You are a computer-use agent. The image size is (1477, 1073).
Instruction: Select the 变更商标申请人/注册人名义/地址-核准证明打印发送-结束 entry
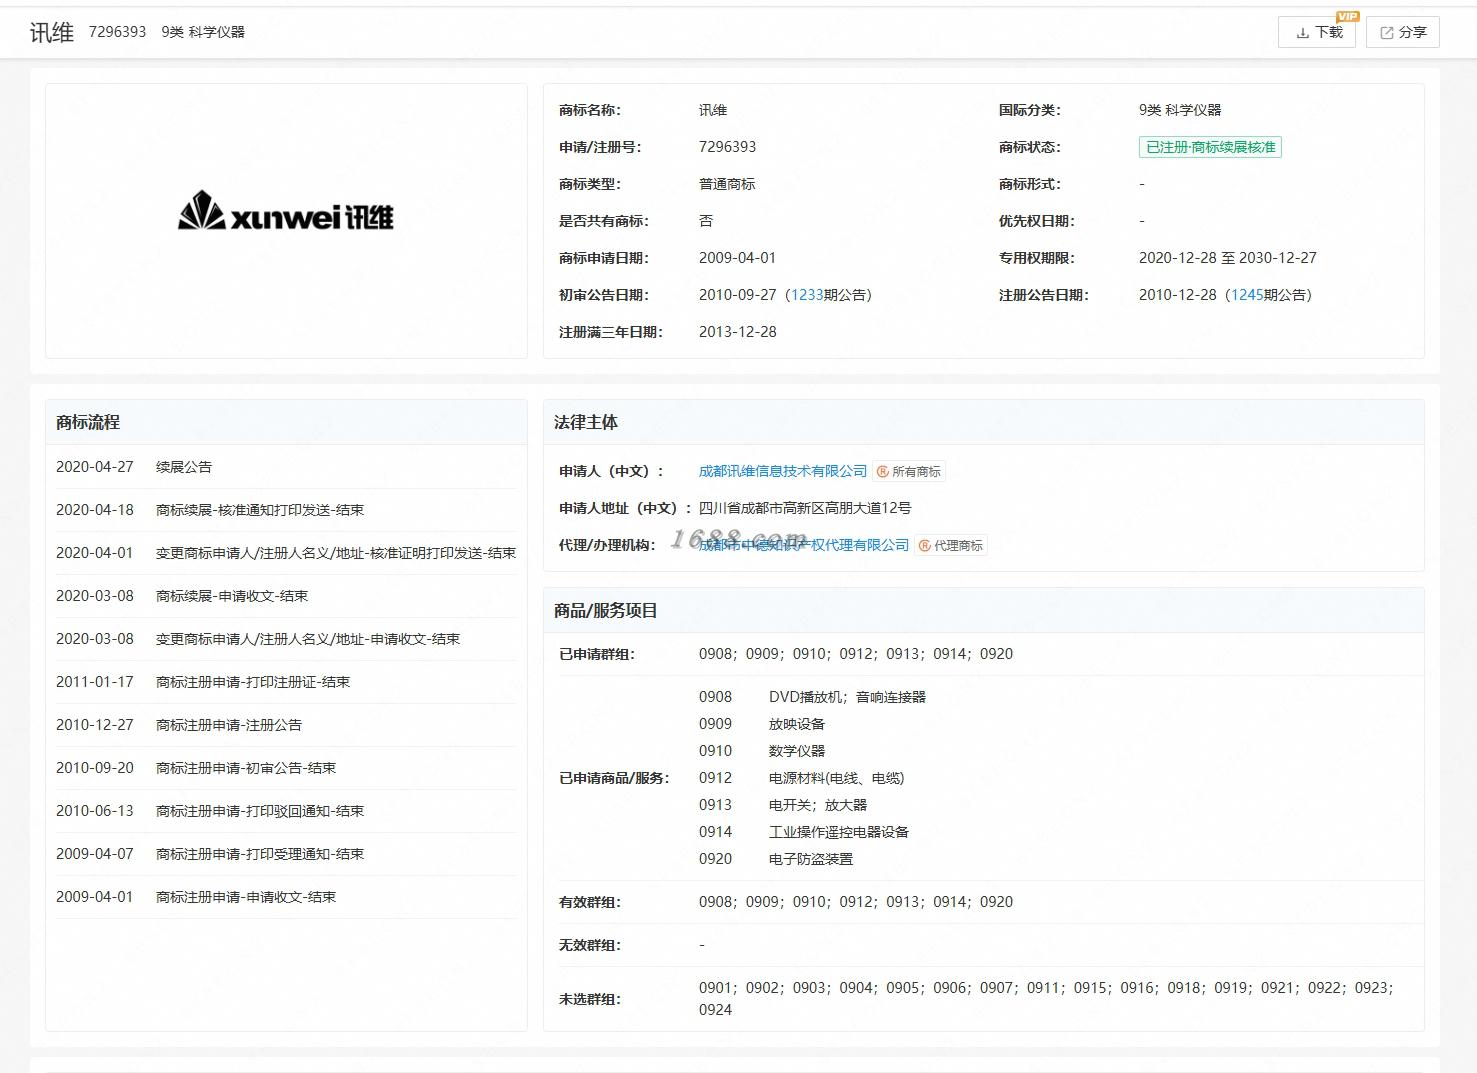point(286,553)
